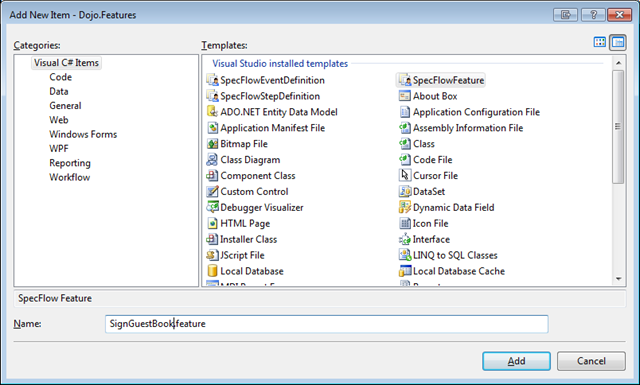Image resolution: width=640 pixels, height=385 pixels.
Task: Select the Web category
Action: click(x=59, y=120)
